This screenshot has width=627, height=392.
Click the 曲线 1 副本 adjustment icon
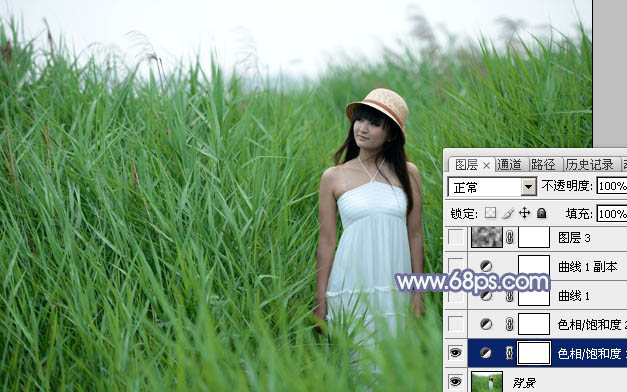pyautogui.click(x=486, y=266)
